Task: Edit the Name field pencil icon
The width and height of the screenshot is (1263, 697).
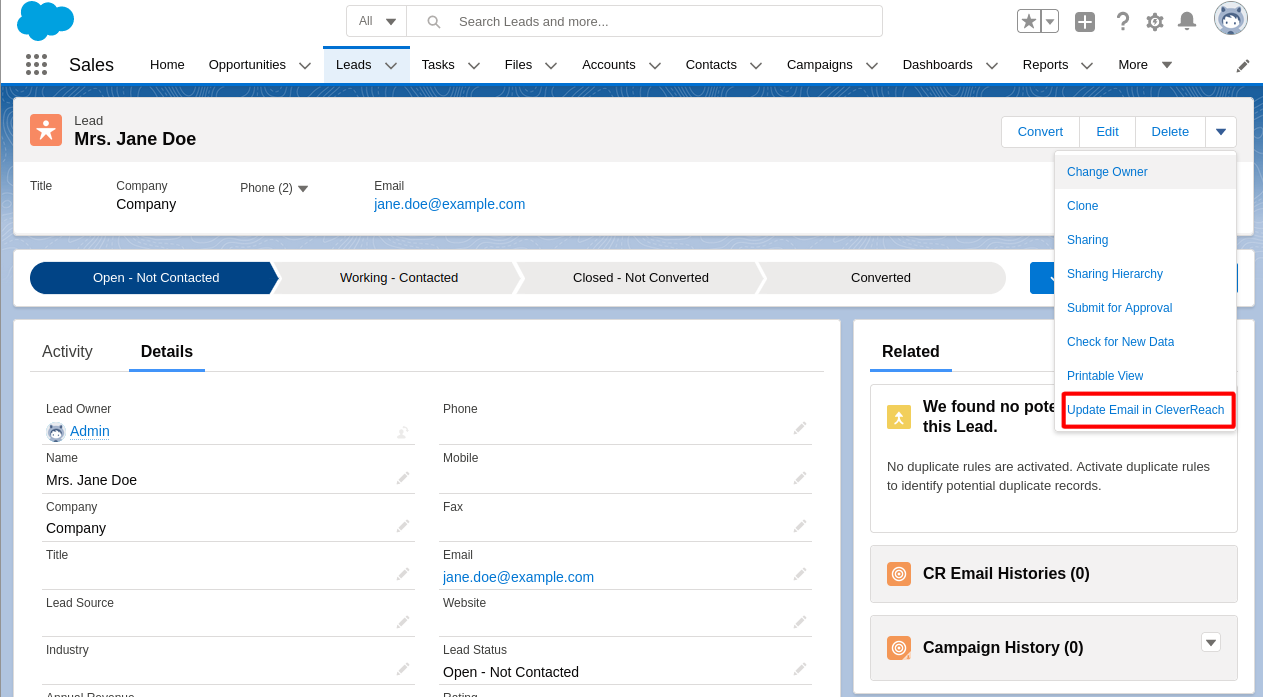Action: tap(403, 478)
